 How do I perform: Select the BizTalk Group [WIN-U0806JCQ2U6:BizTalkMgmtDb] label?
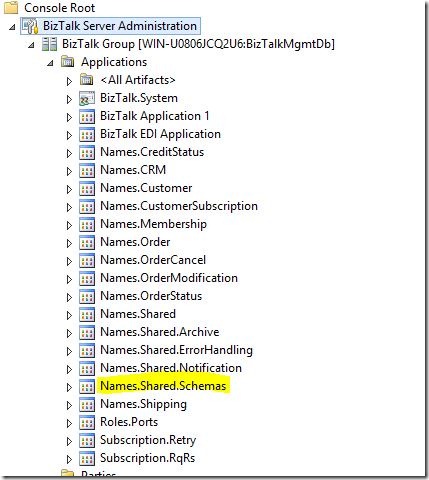click(198, 44)
